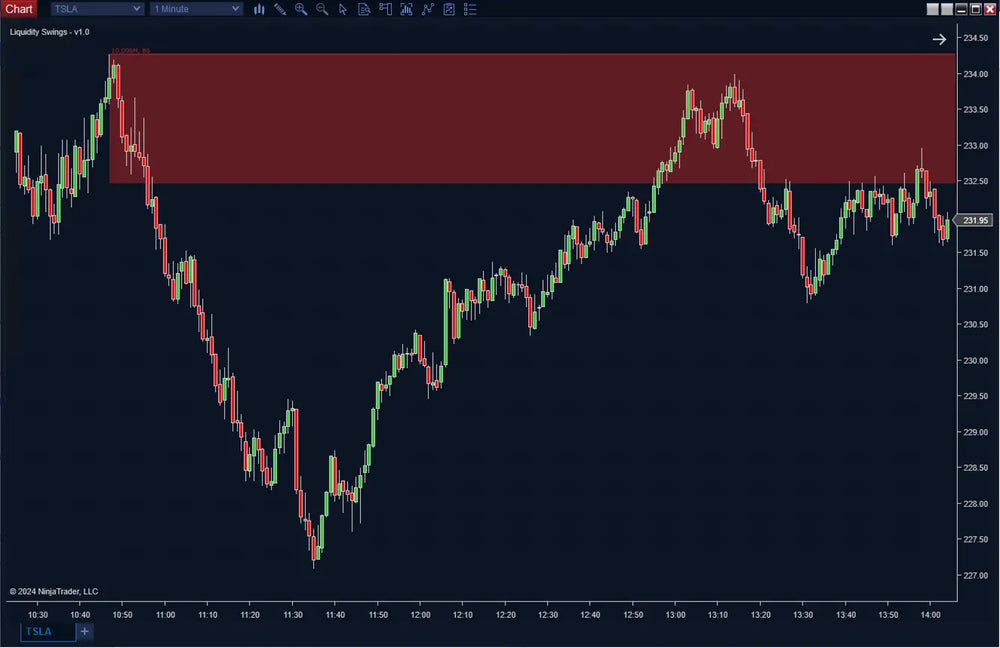Click the strategies toolbar toggle icon
Viewport: 1000px width, 648px height.
tap(427, 9)
